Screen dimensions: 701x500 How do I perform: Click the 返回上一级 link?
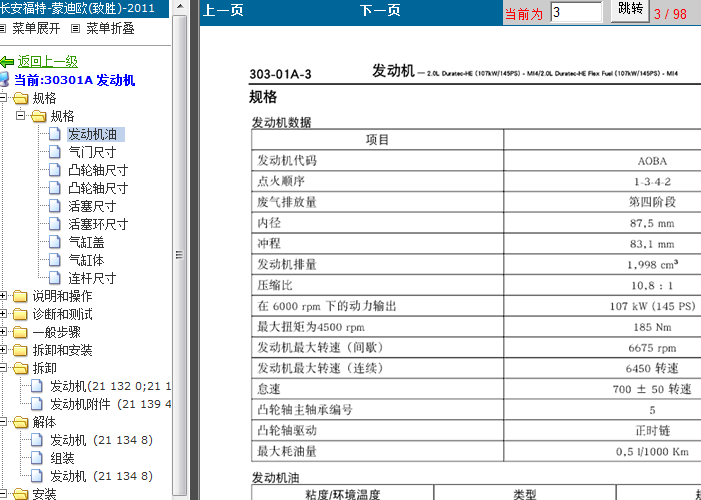(48, 62)
